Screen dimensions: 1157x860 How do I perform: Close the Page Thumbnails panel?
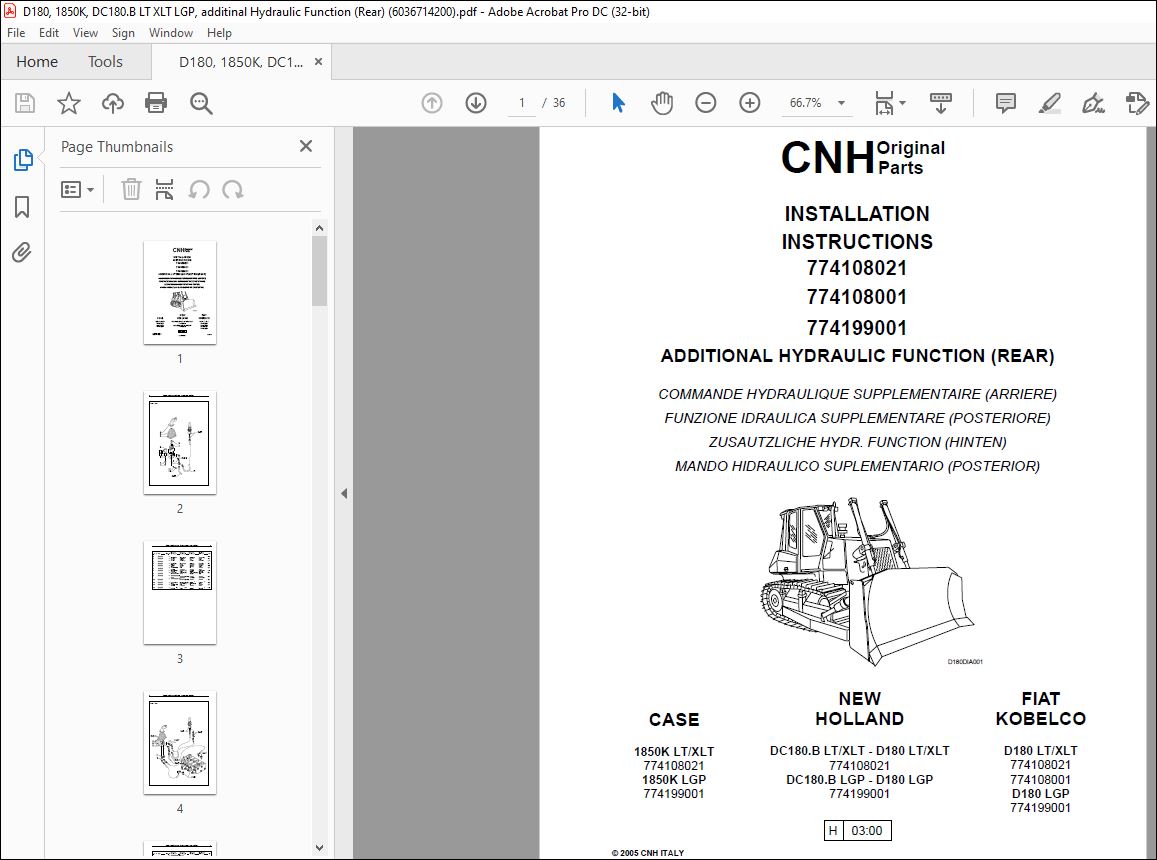[x=306, y=146]
